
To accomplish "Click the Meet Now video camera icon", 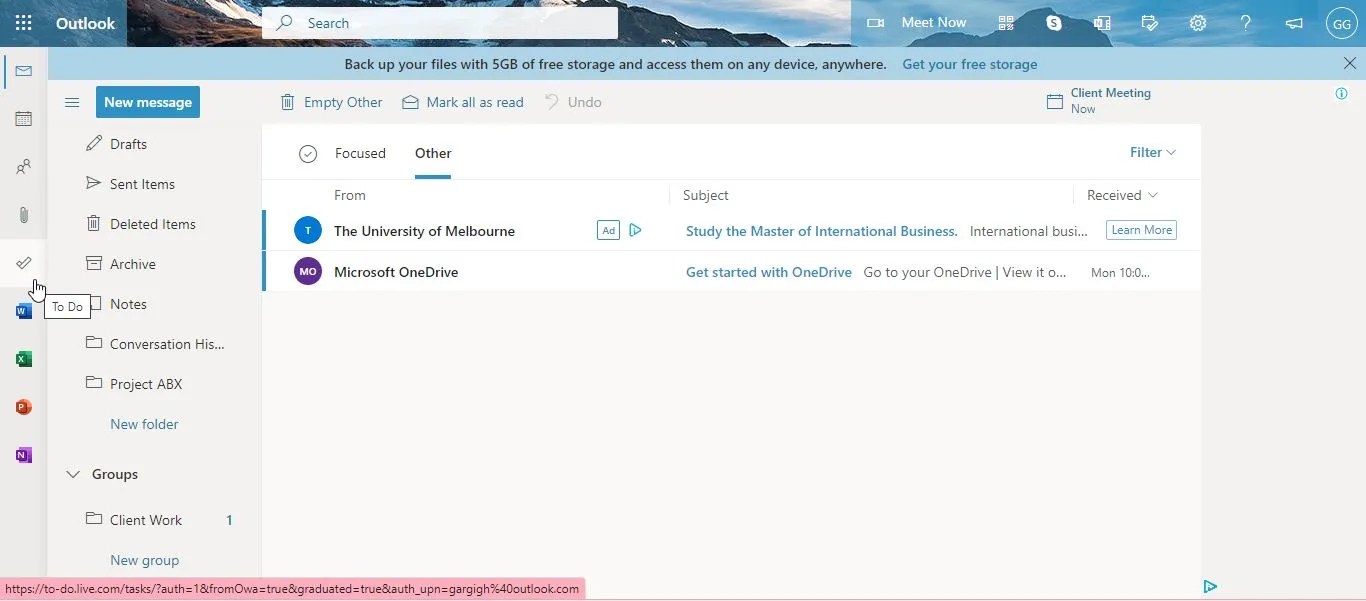I will [876, 23].
